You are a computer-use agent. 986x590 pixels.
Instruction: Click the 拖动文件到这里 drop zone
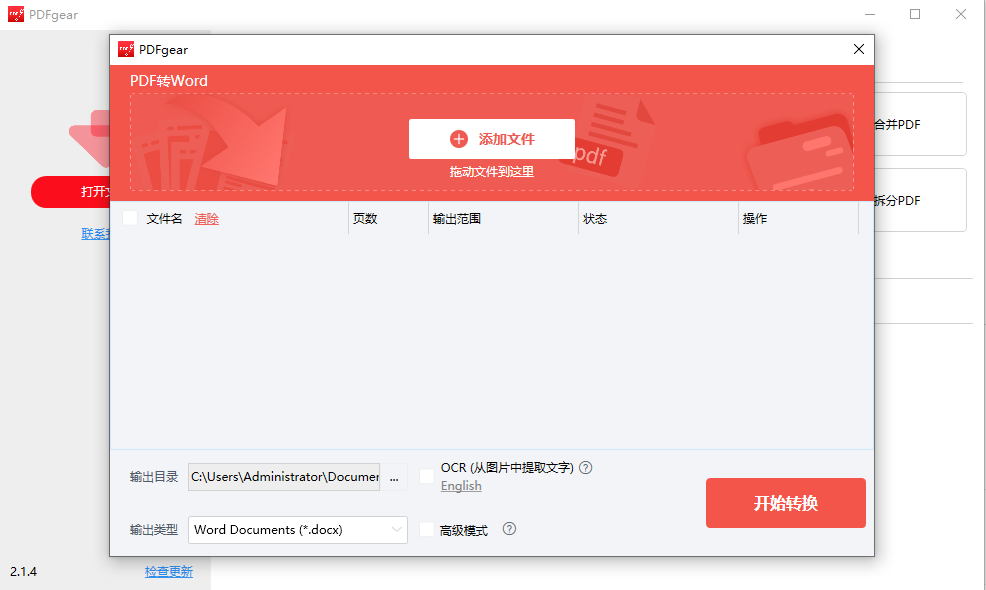[491, 171]
